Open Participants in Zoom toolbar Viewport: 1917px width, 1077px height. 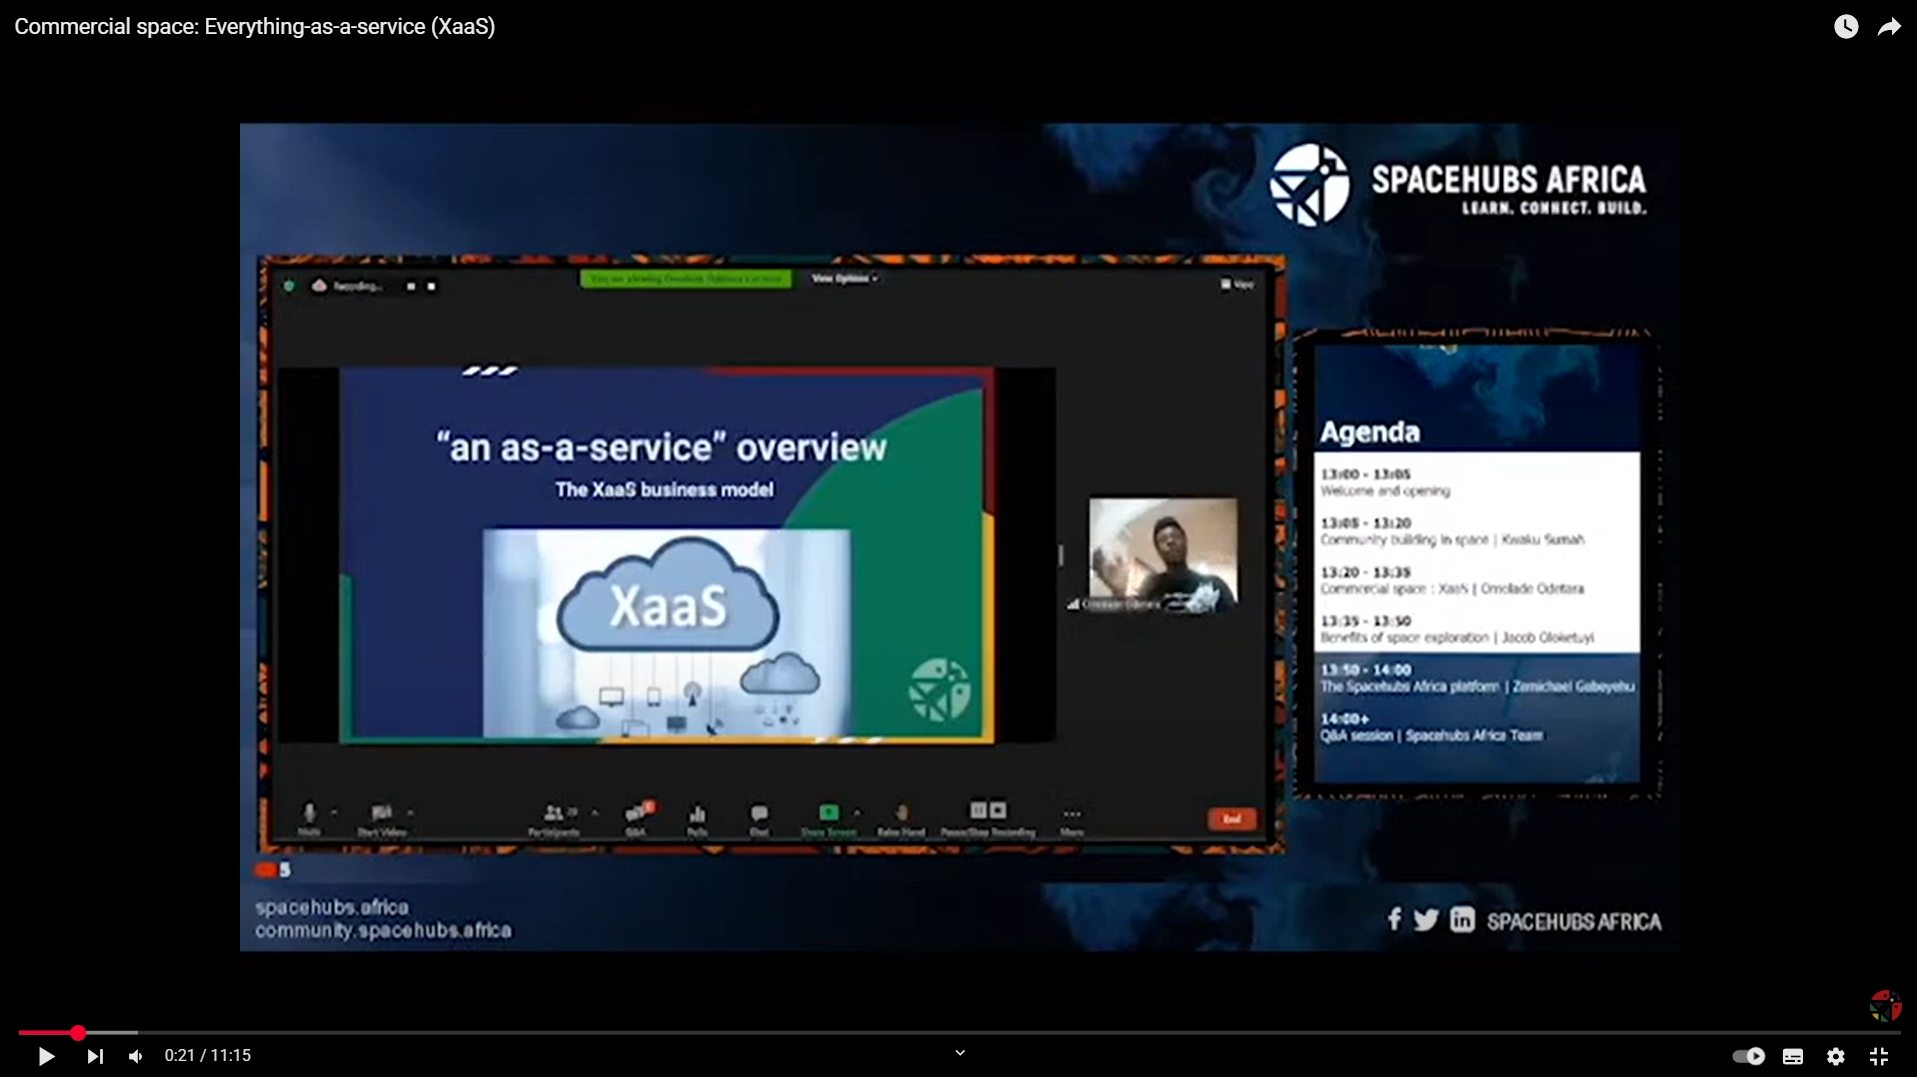click(x=554, y=818)
